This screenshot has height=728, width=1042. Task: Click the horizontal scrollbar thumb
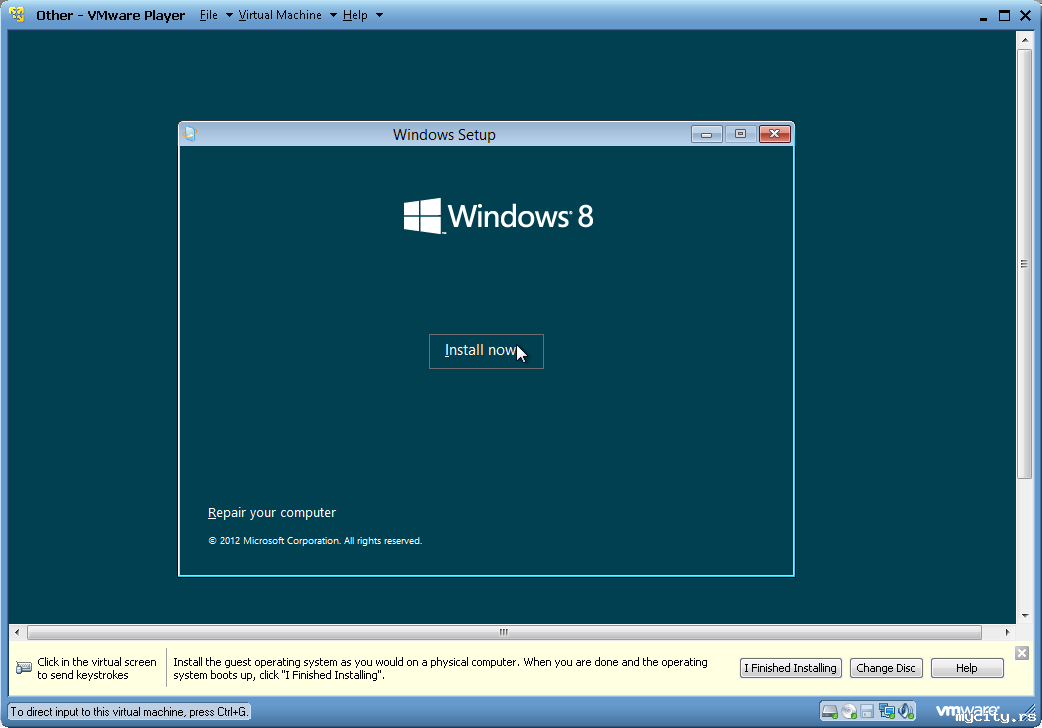[504, 632]
